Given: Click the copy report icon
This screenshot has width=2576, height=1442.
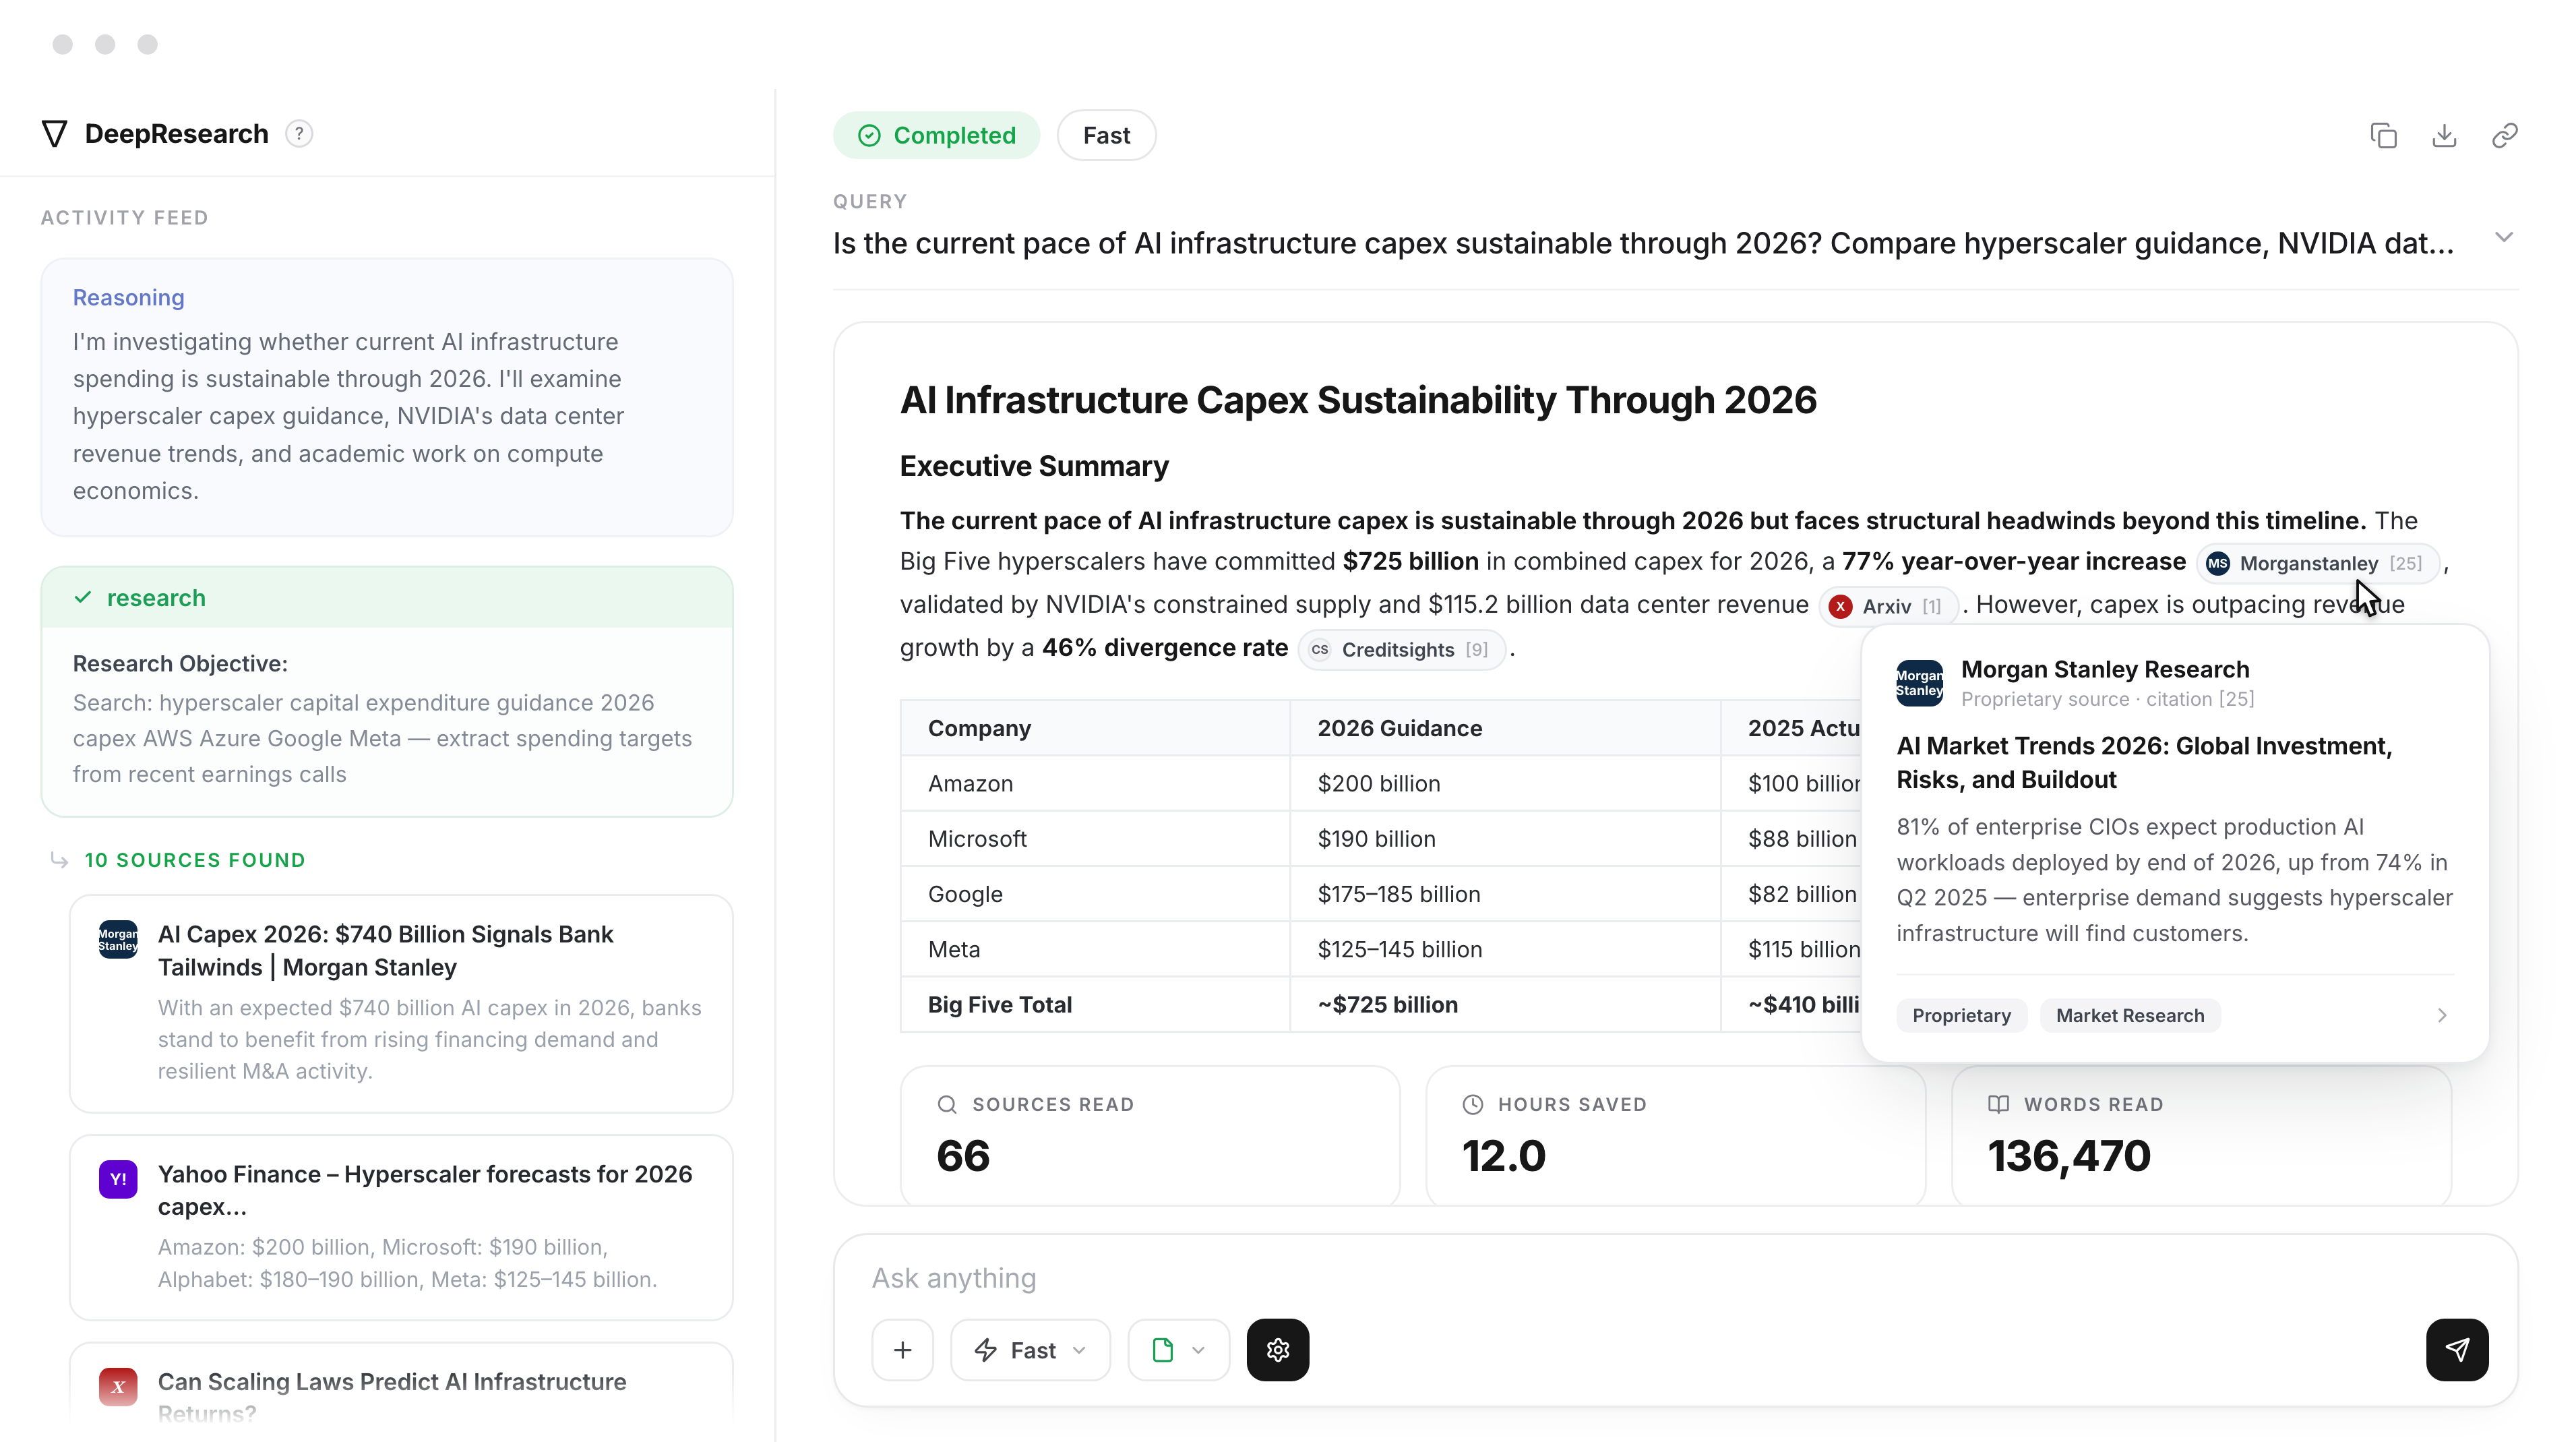Looking at the screenshot, I should [x=2384, y=136].
